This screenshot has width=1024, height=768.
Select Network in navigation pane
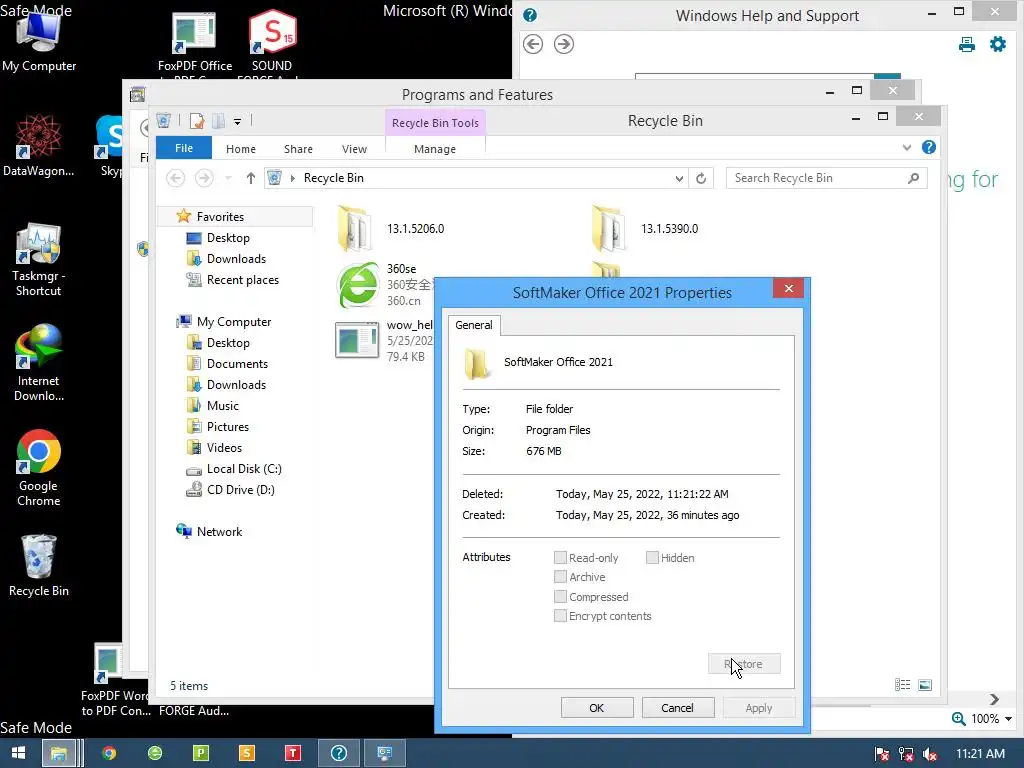tap(219, 532)
